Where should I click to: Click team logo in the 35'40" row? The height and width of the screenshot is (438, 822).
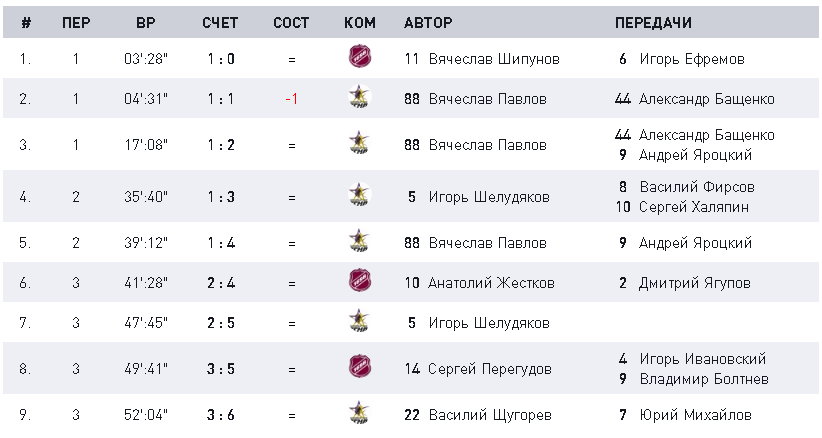360,194
